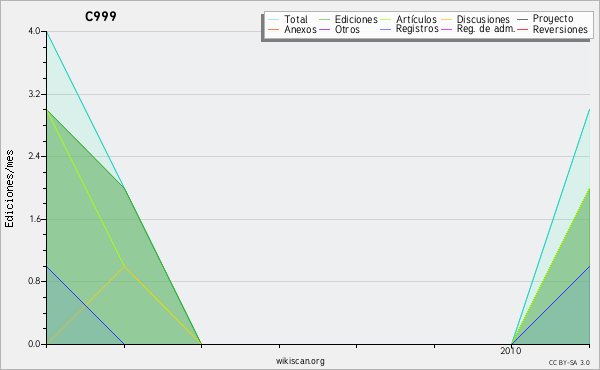Click the 3.2 y-axis value
Screen dimensions: 600x370
coord(34,94)
